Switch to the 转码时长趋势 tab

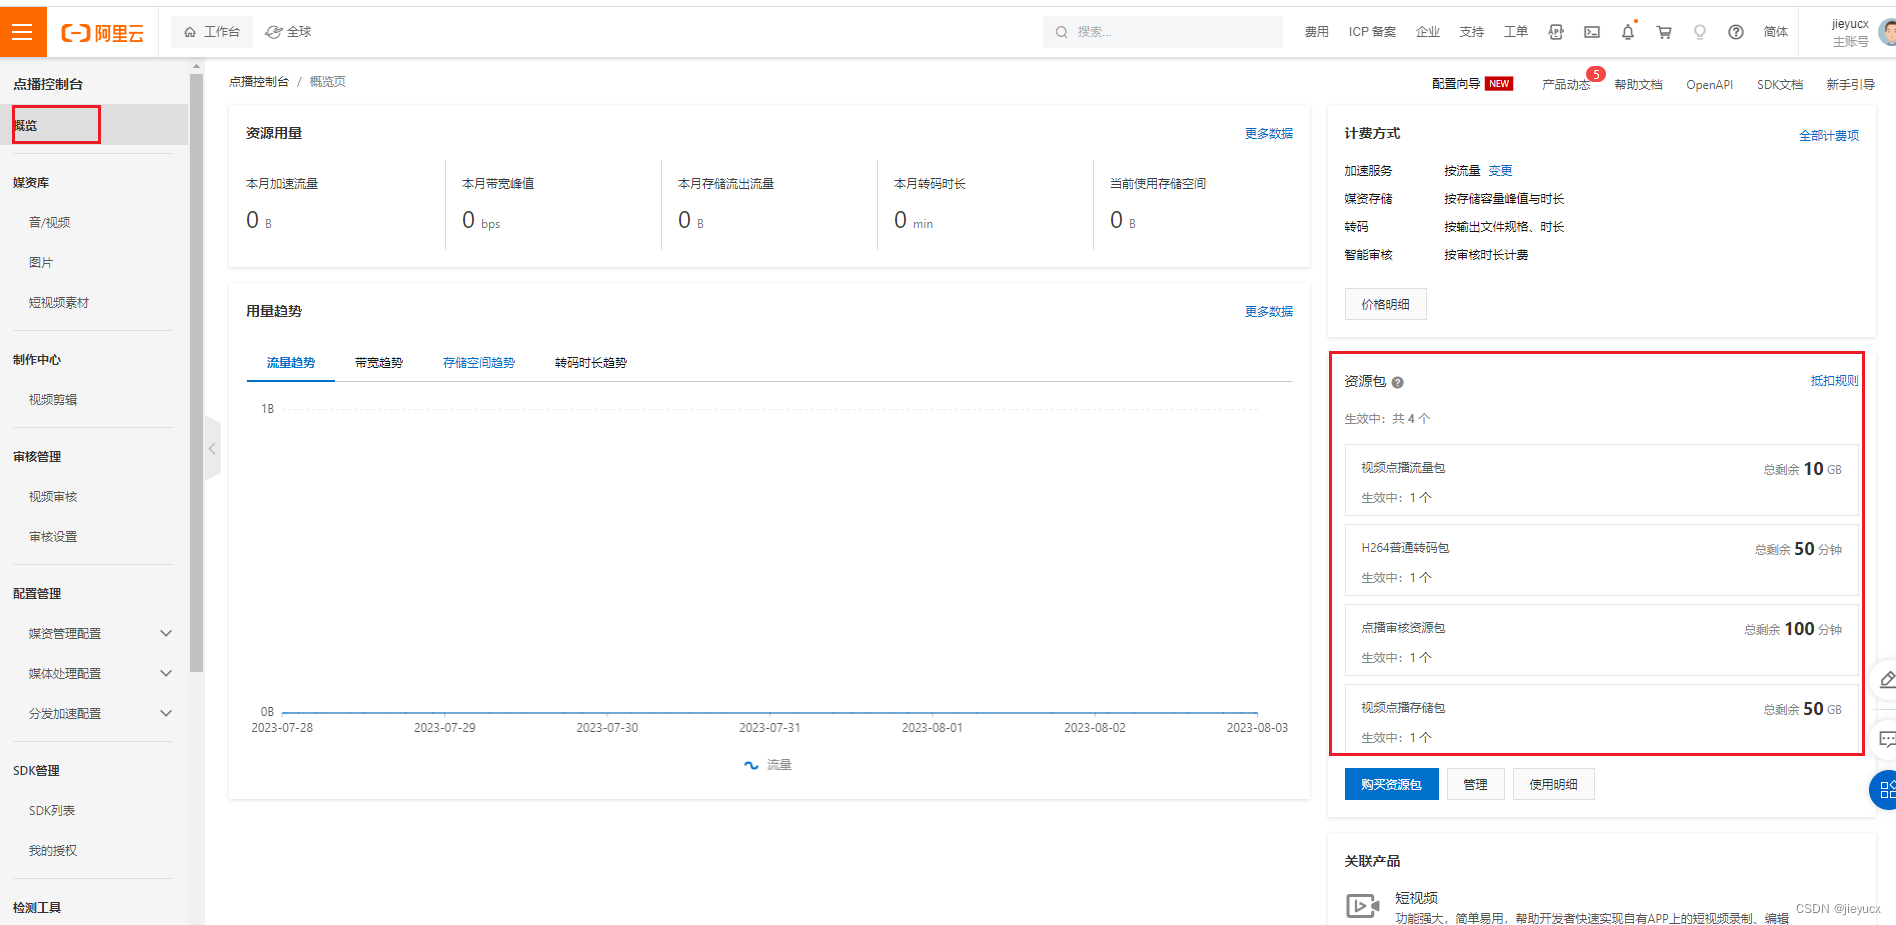coord(591,362)
